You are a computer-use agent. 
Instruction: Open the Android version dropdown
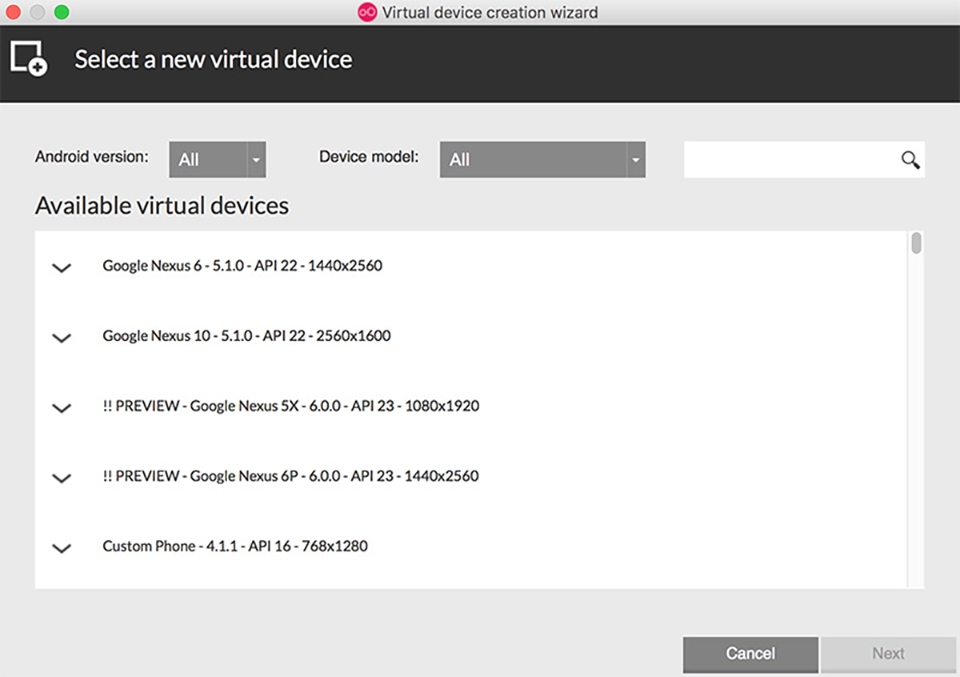point(217,160)
